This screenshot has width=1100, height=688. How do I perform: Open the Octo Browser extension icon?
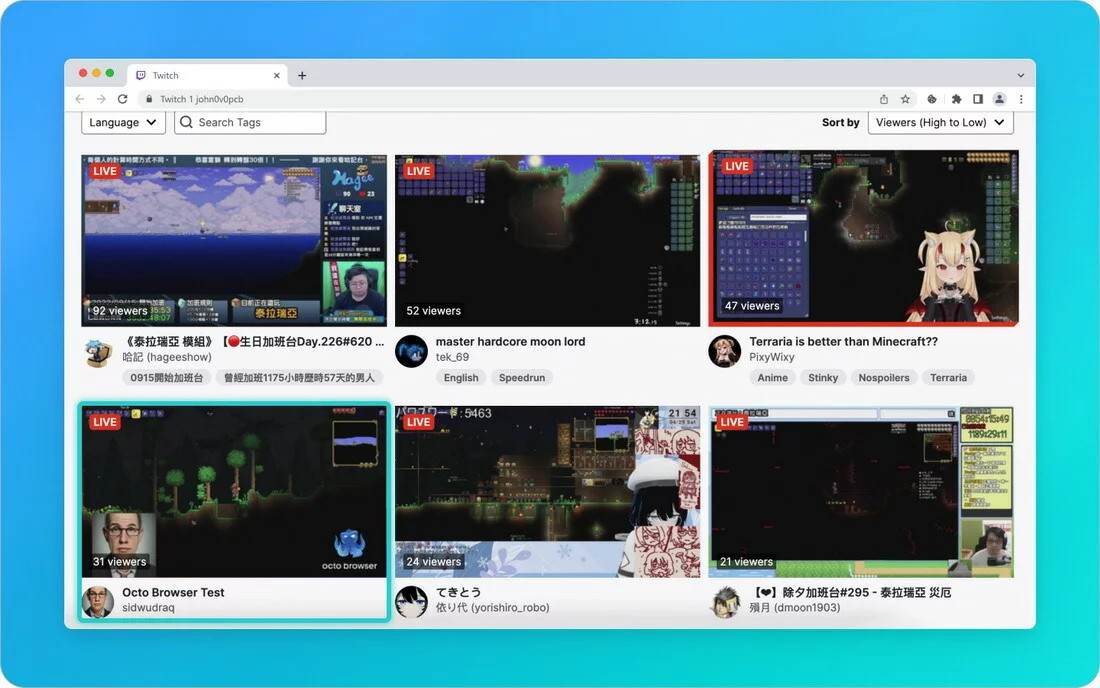pyautogui.click(x=932, y=99)
